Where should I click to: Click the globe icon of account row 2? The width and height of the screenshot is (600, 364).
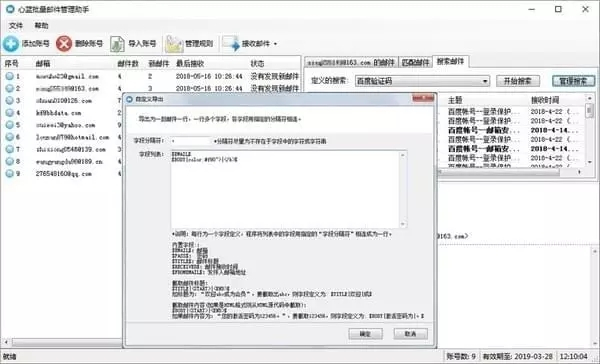[x=9, y=88]
